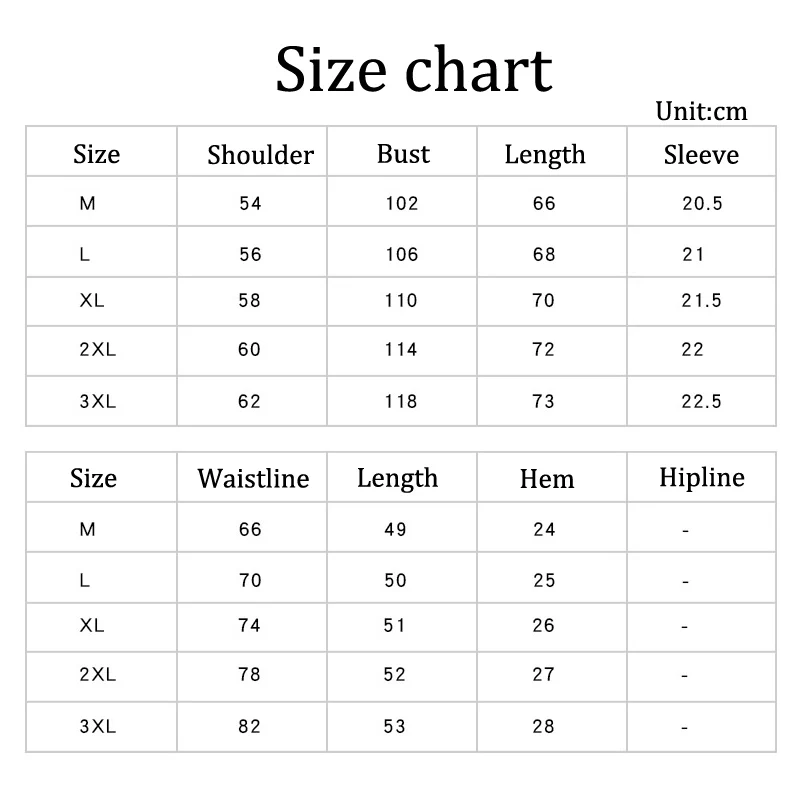Screen dimensions: 800x800
Task: Click the length value 73 cell
Action: tap(544, 402)
